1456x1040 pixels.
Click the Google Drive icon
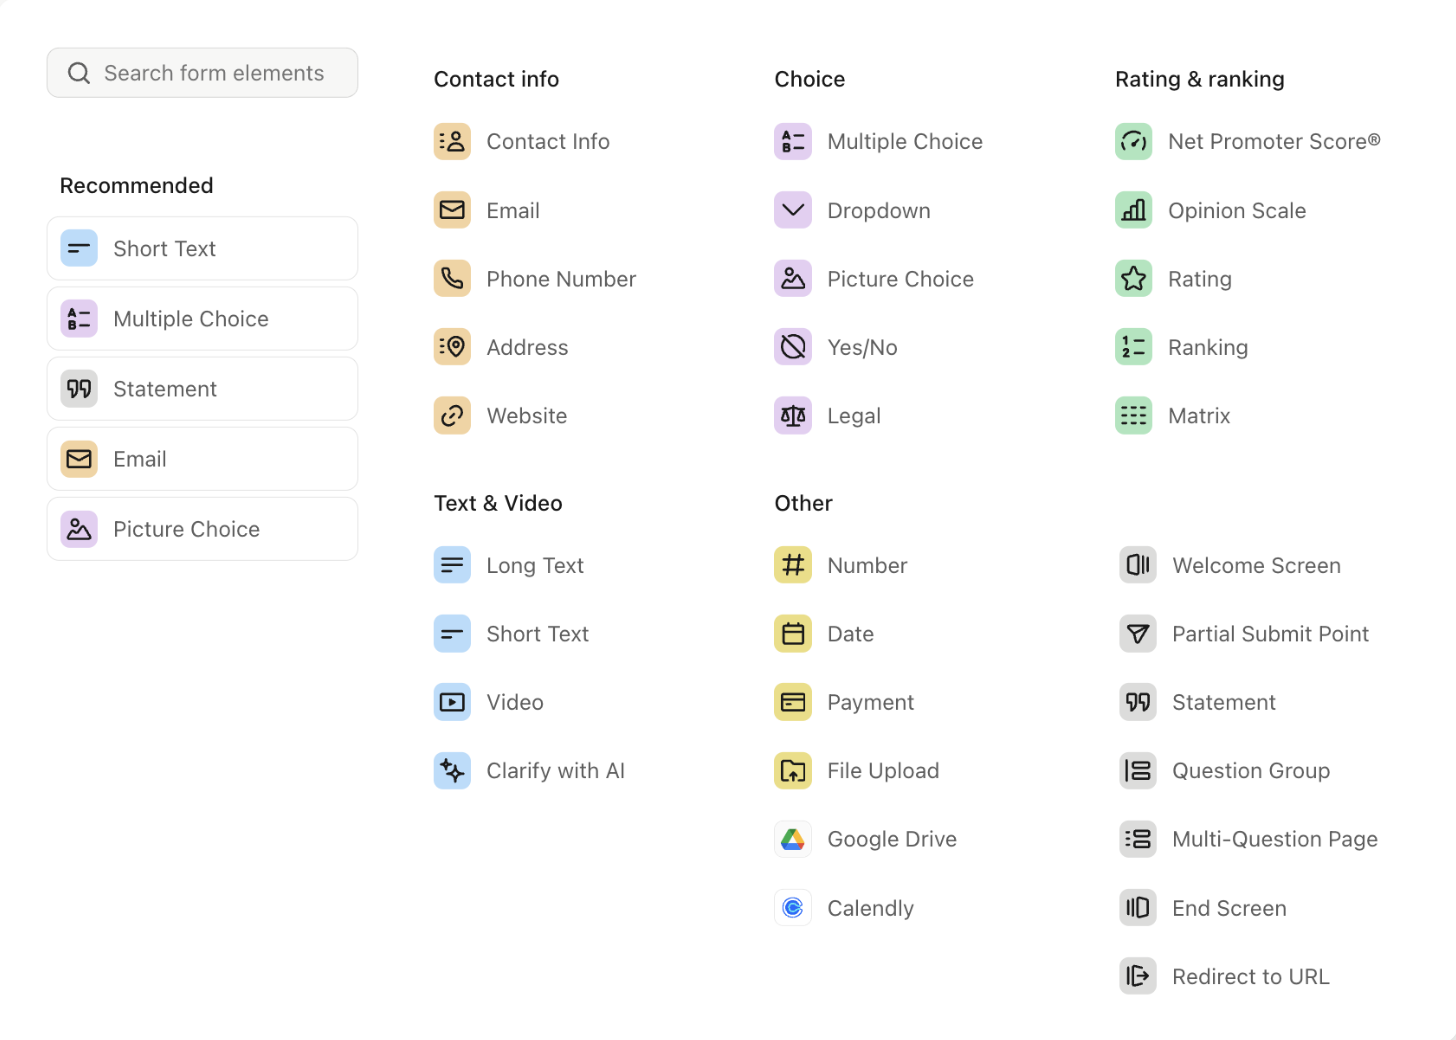(x=793, y=839)
